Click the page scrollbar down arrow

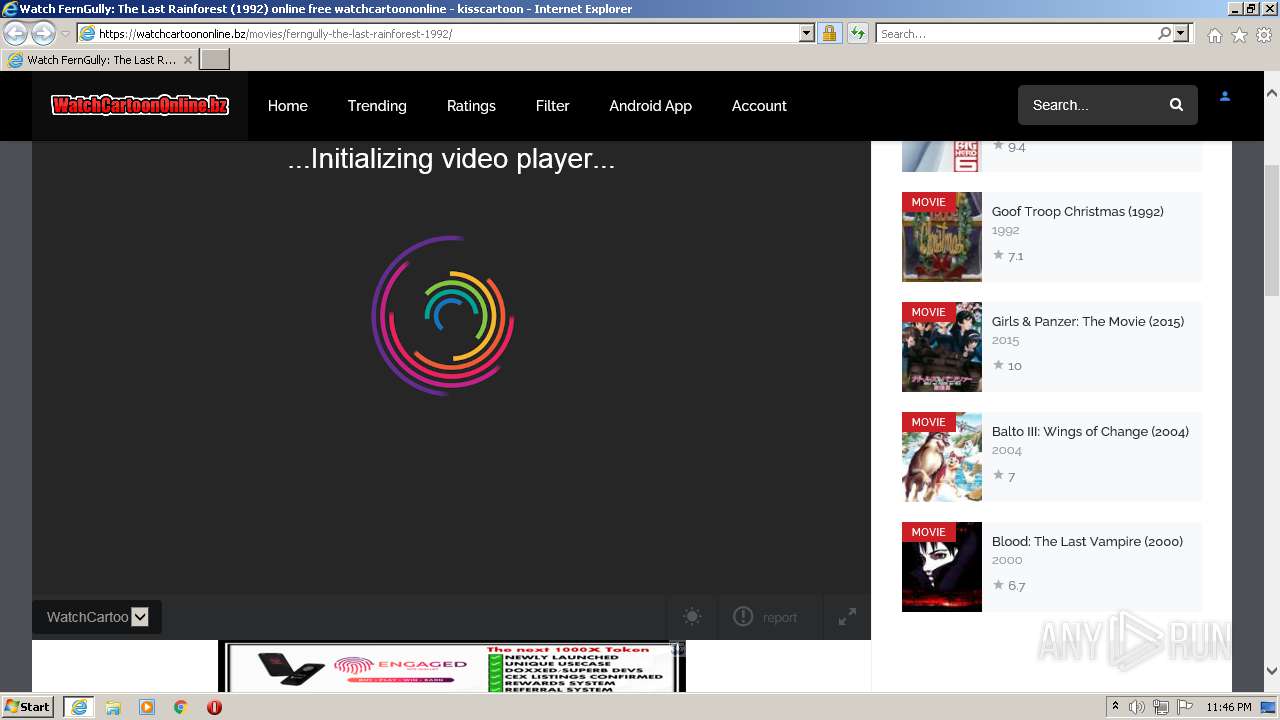click(x=1271, y=671)
